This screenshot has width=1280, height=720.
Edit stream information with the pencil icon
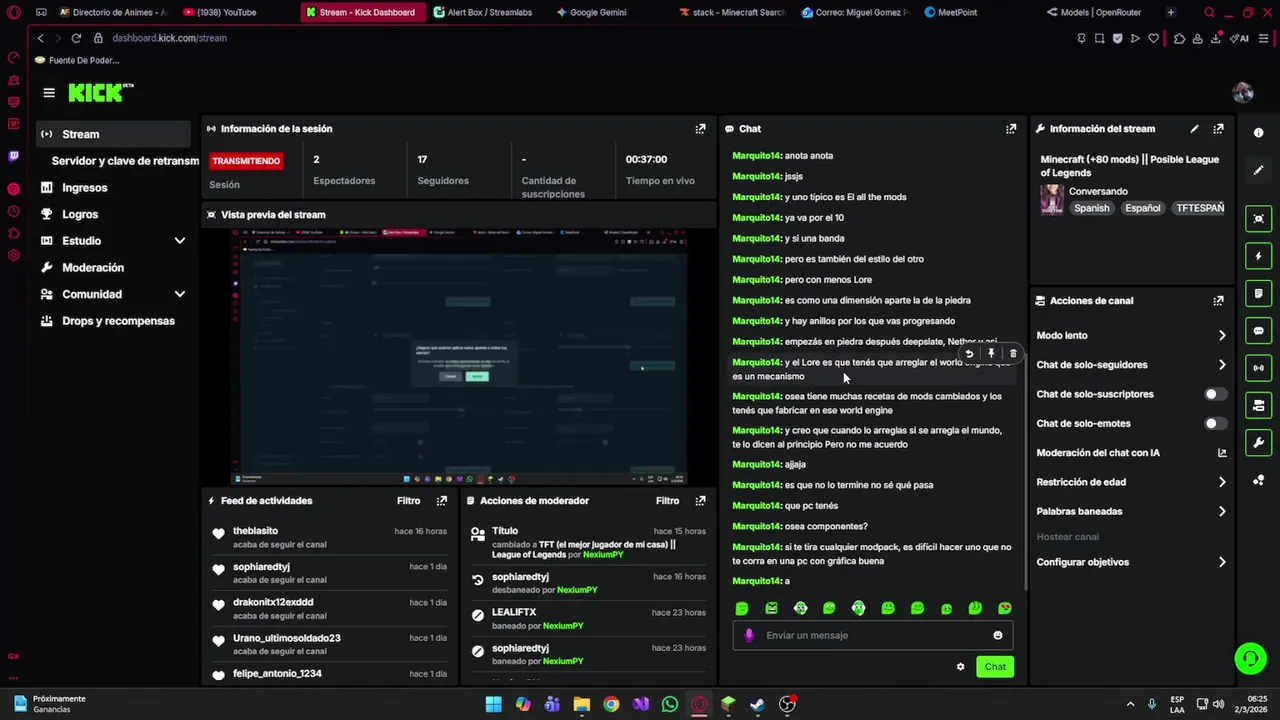(1194, 129)
